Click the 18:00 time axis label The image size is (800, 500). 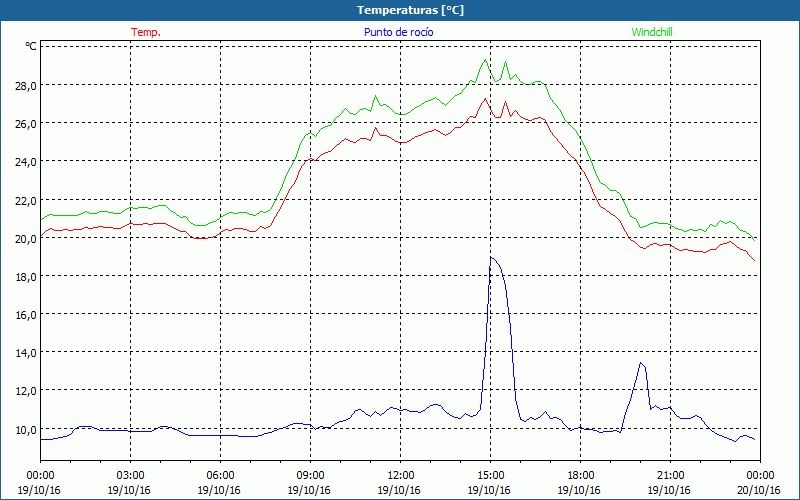(x=581, y=476)
